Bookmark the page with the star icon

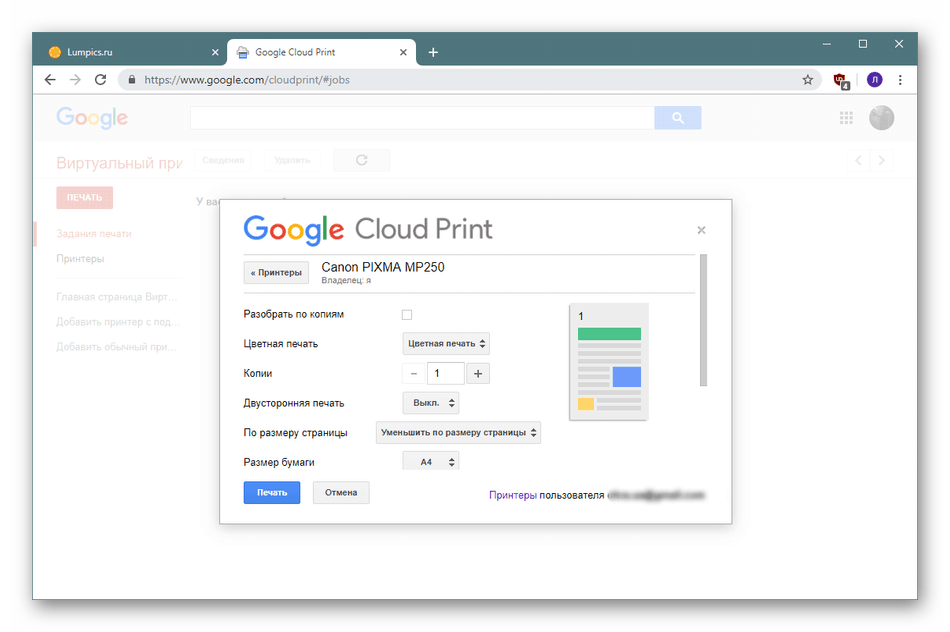[x=808, y=79]
